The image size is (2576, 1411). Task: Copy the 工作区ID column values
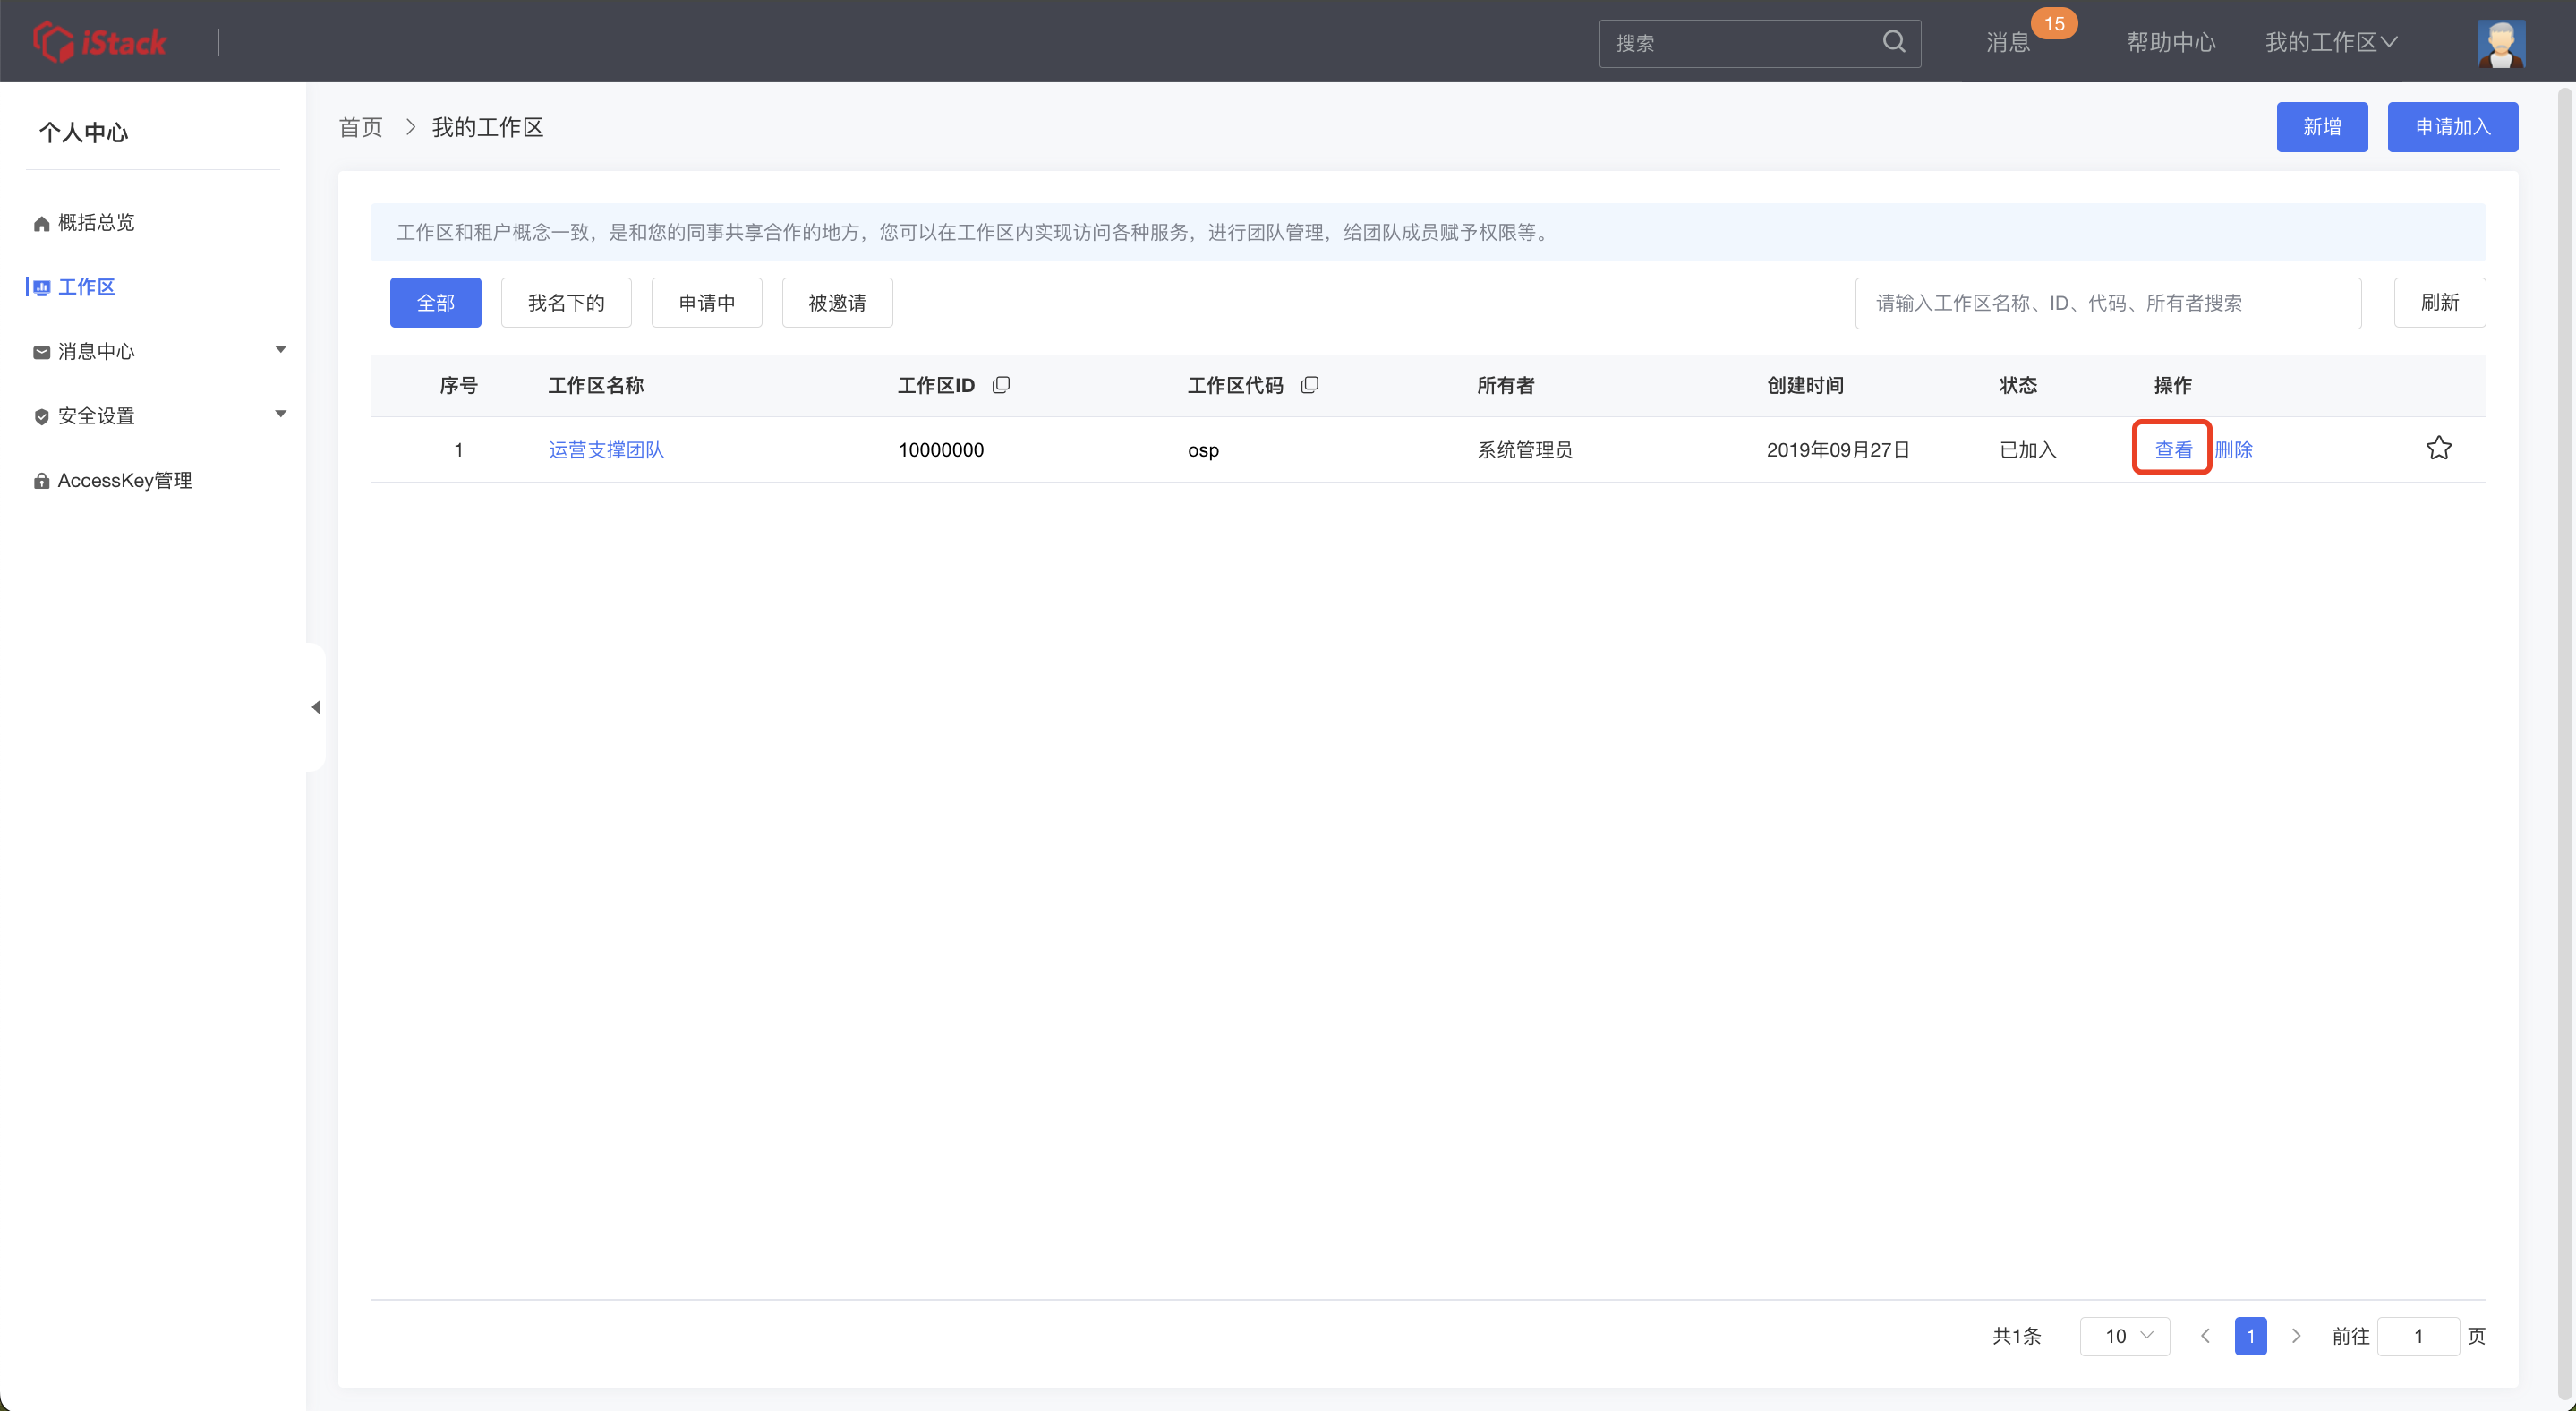pyautogui.click(x=1001, y=385)
